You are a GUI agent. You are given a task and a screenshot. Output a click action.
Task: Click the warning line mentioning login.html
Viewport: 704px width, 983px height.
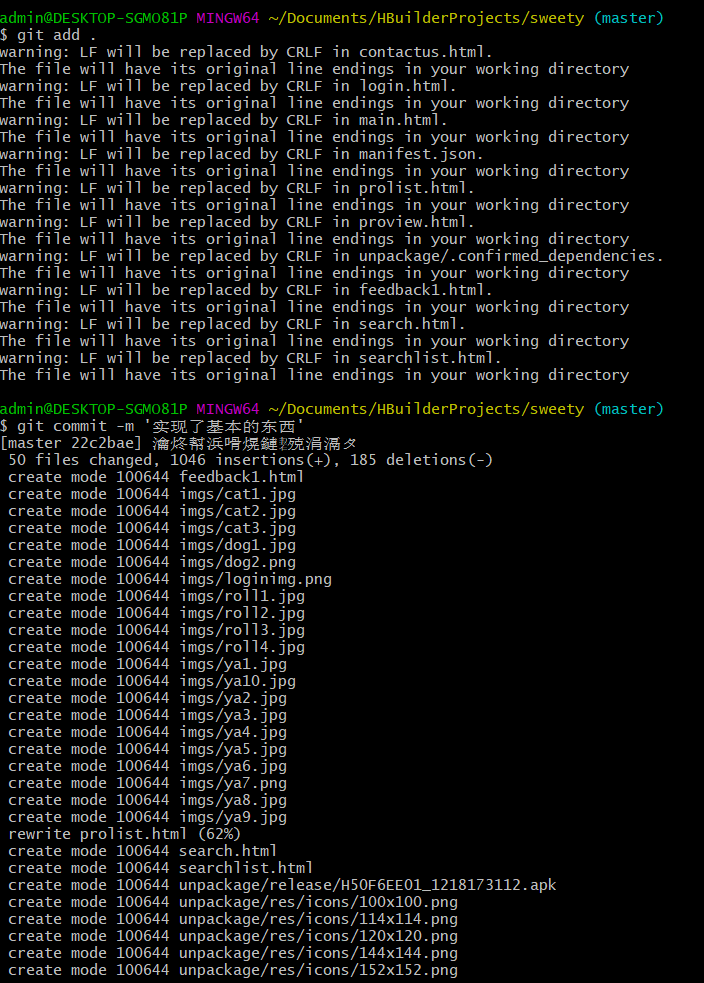(x=229, y=86)
